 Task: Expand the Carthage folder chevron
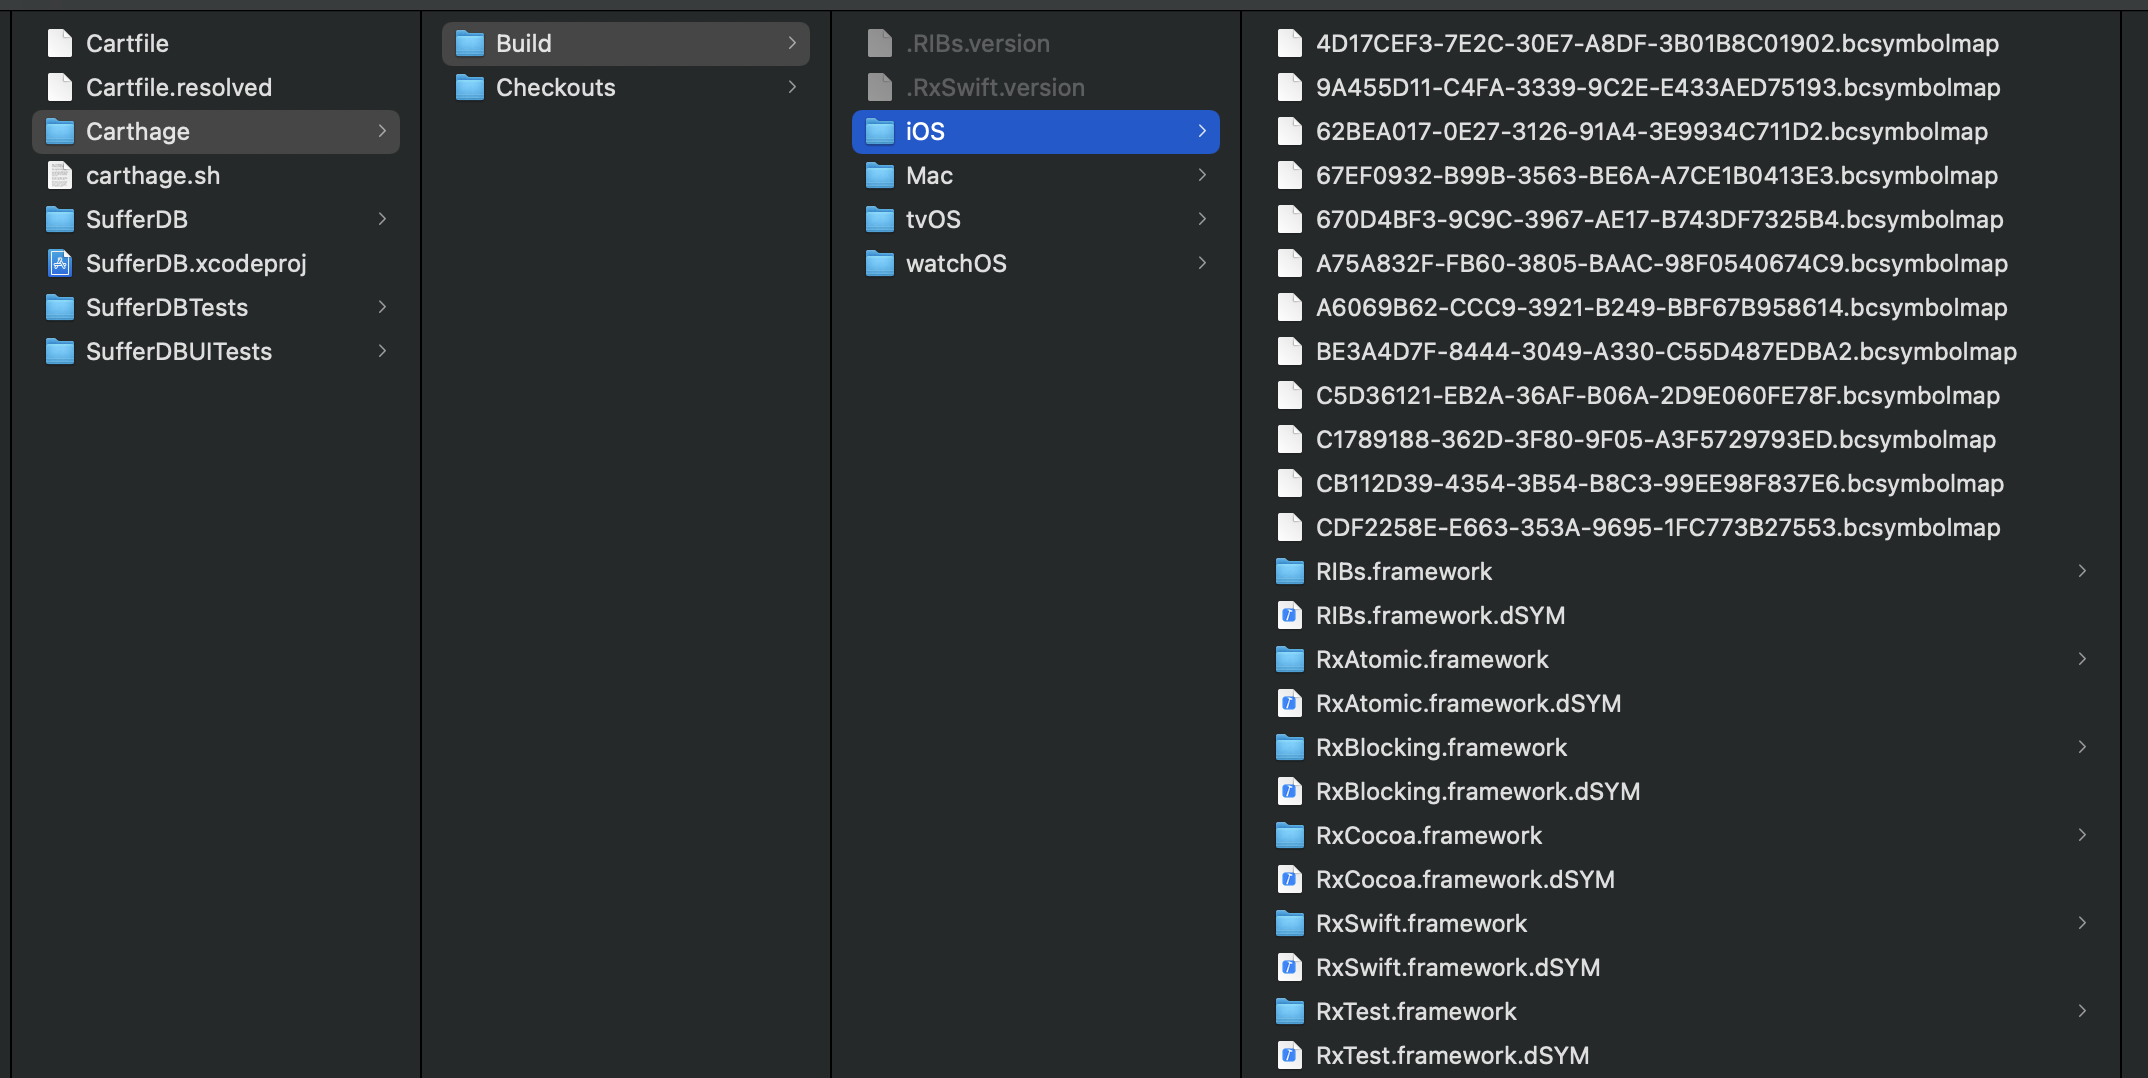pos(382,131)
